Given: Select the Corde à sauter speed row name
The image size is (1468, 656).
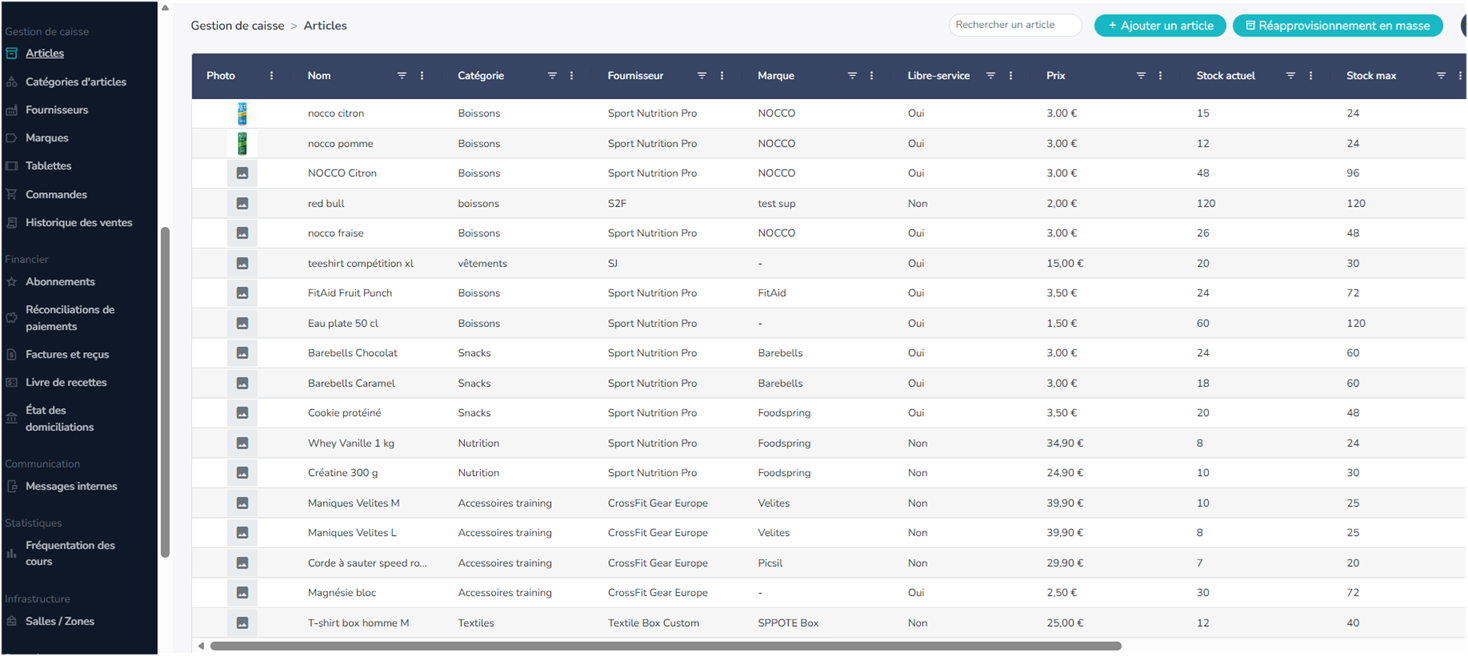Looking at the screenshot, I should (x=367, y=563).
